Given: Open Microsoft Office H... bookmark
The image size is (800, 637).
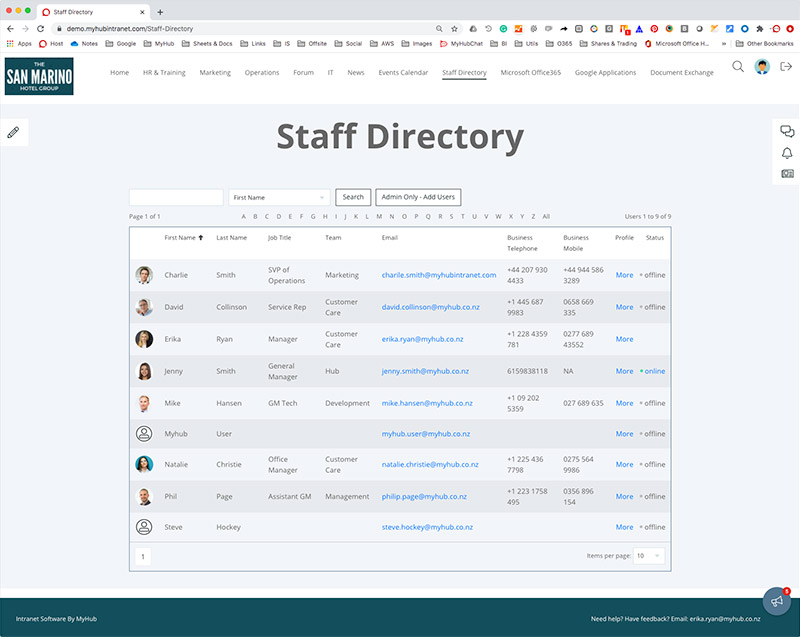Looking at the screenshot, I should [x=677, y=43].
